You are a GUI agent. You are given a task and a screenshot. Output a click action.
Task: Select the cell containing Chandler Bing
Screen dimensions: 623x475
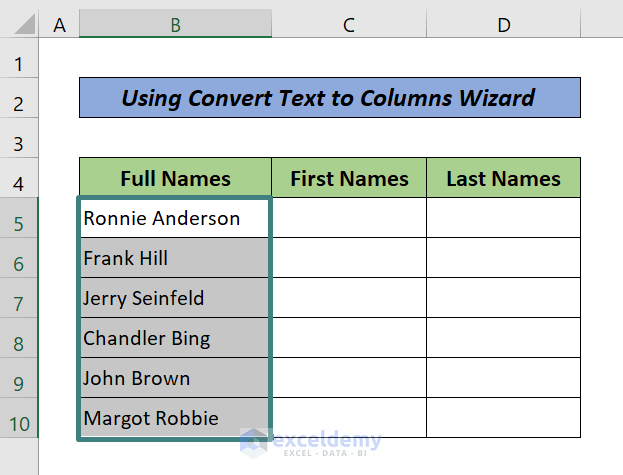[175, 338]
